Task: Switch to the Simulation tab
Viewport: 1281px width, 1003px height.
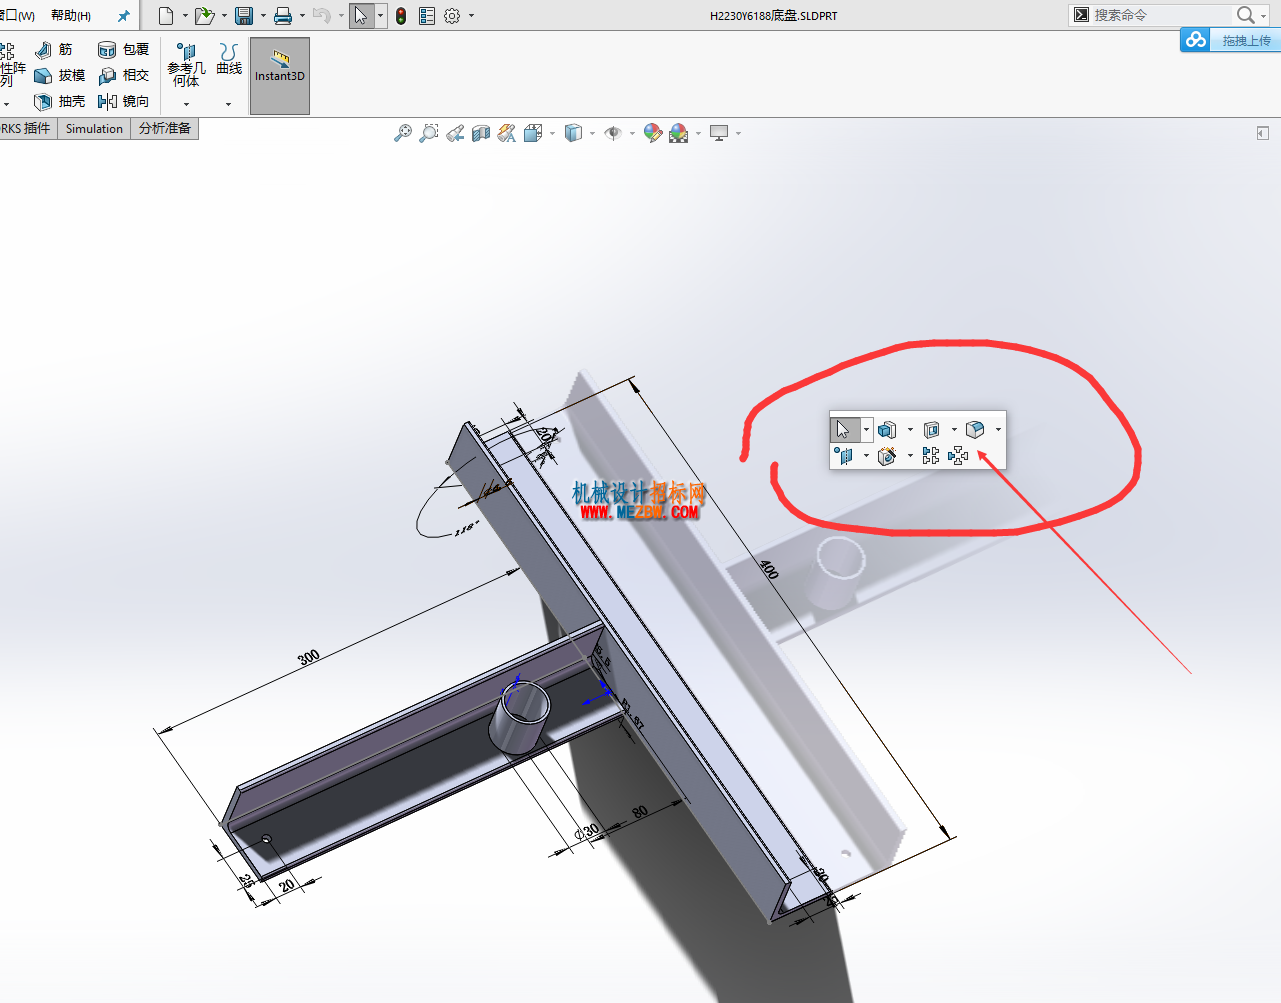Action: point(94,129)
